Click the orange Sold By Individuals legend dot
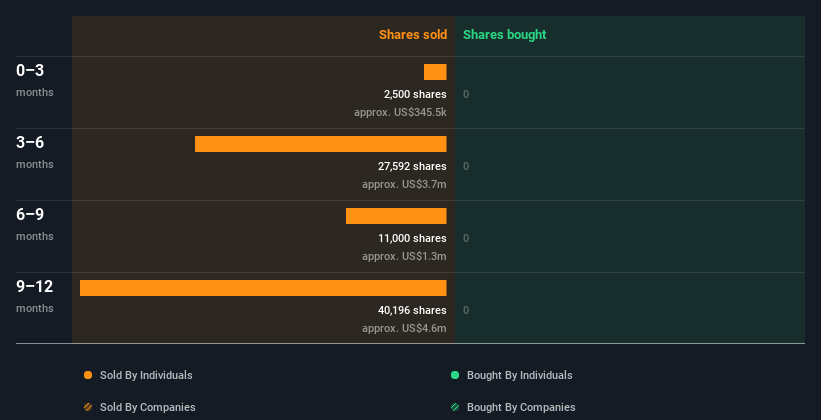This screenshot has height=420, width=821. pyautogui.click(x=88, y=375)
